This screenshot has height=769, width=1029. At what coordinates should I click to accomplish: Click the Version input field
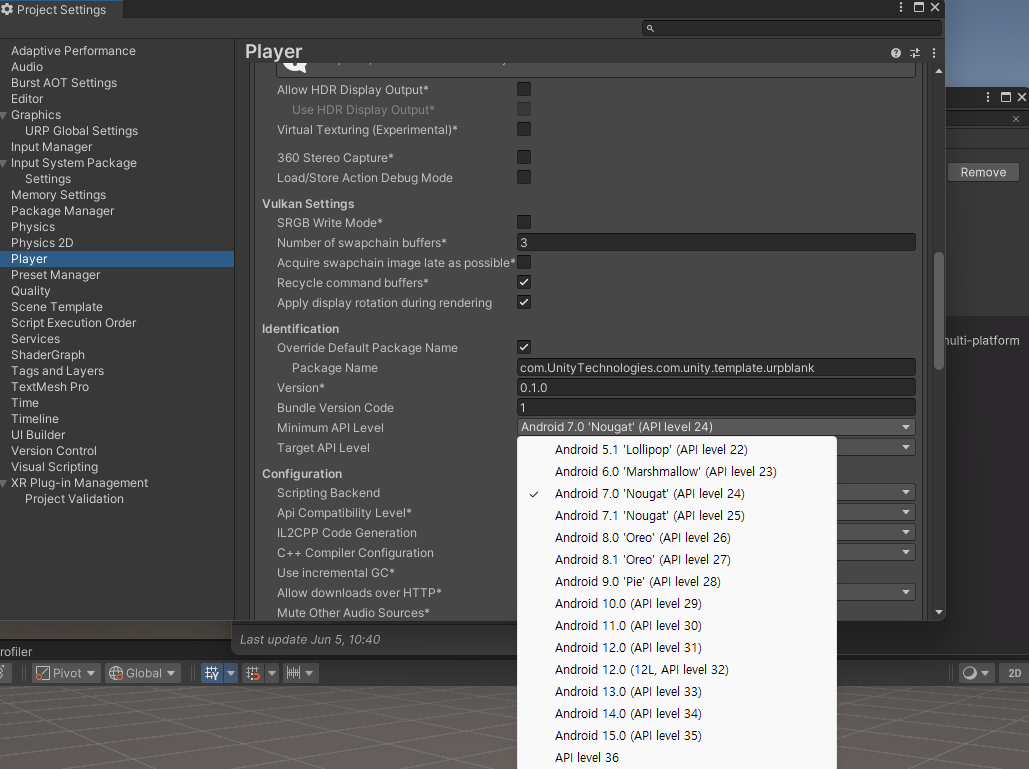click(x=716, y=388)
